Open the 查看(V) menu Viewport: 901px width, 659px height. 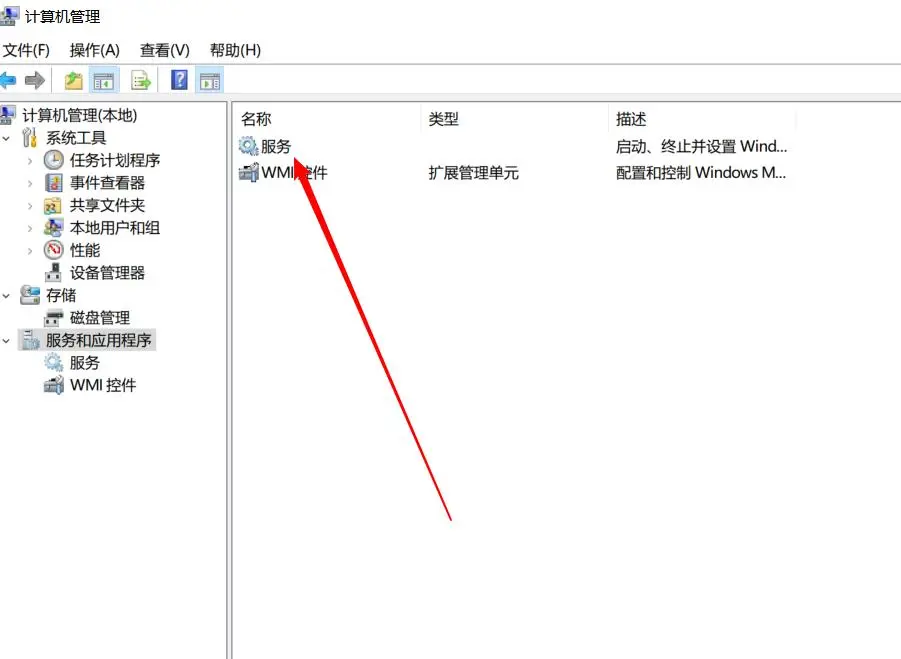coord(164,51)
